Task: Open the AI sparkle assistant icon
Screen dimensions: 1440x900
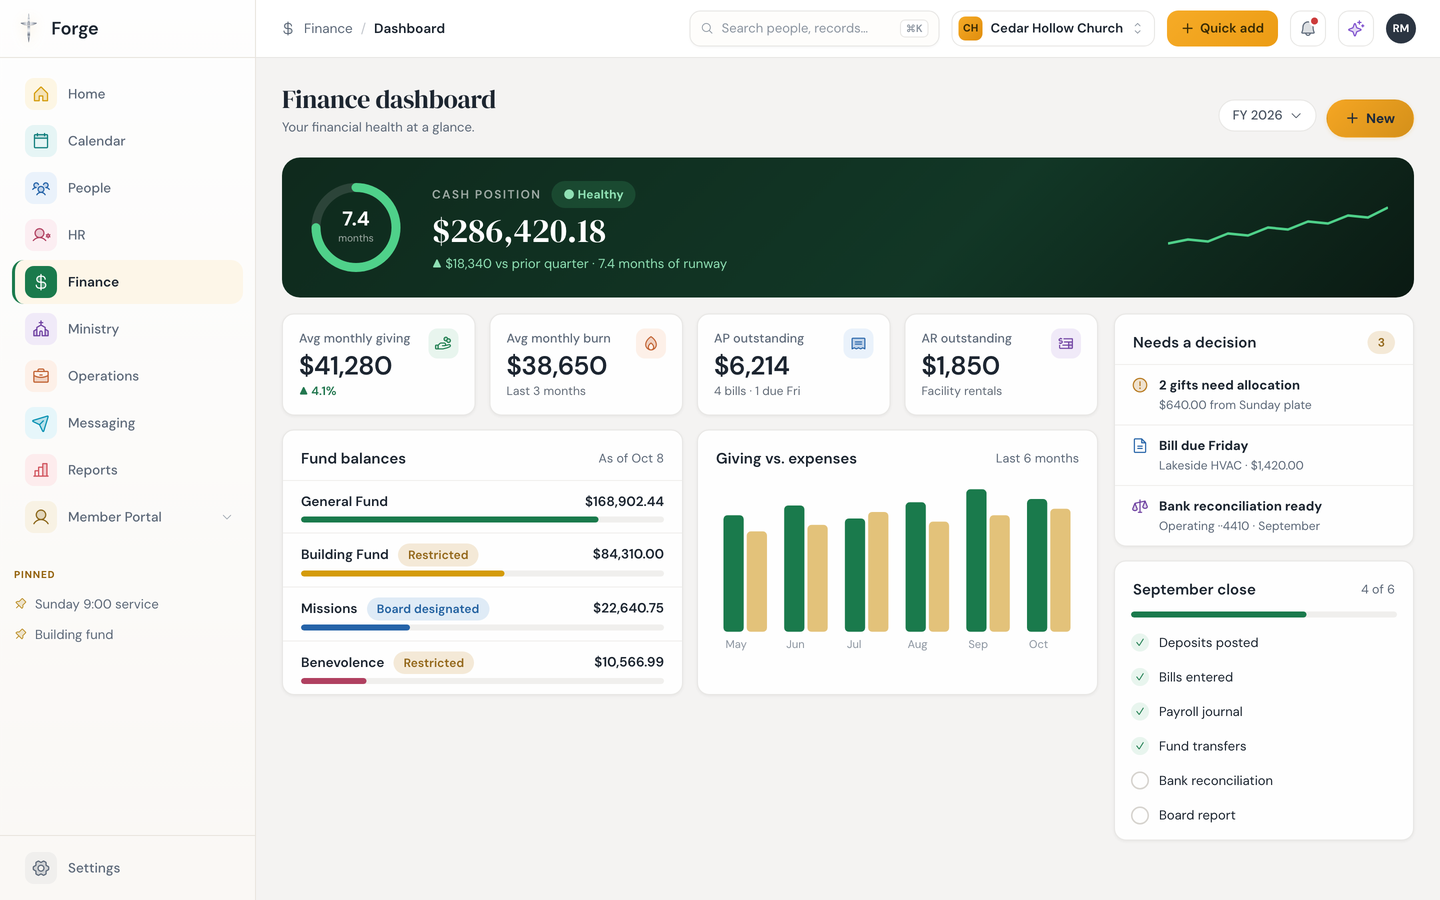Action: click(x=1356, y=29)
